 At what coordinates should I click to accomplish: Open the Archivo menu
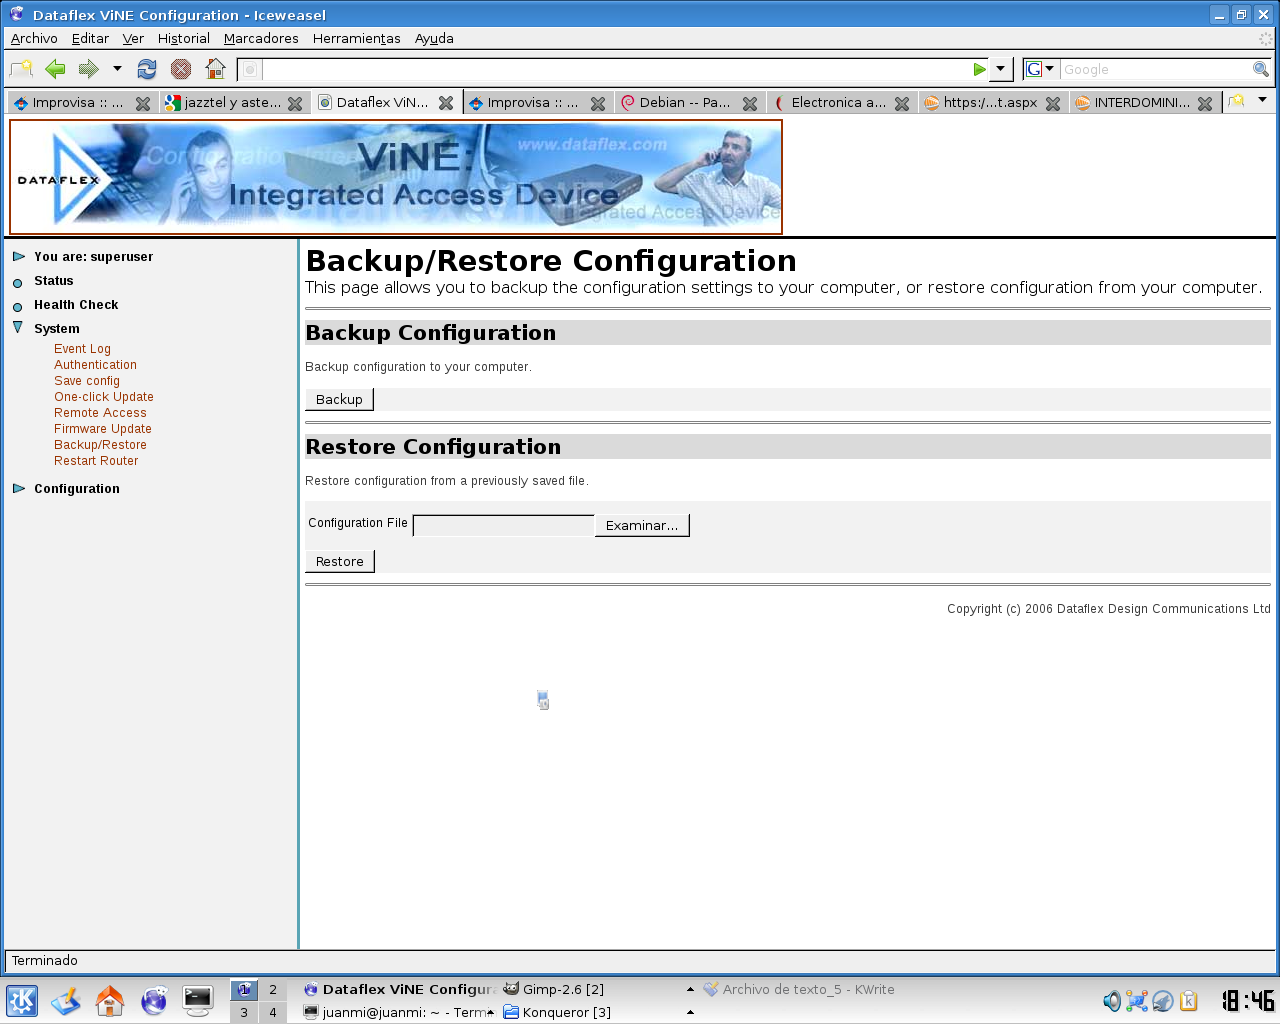34,38
